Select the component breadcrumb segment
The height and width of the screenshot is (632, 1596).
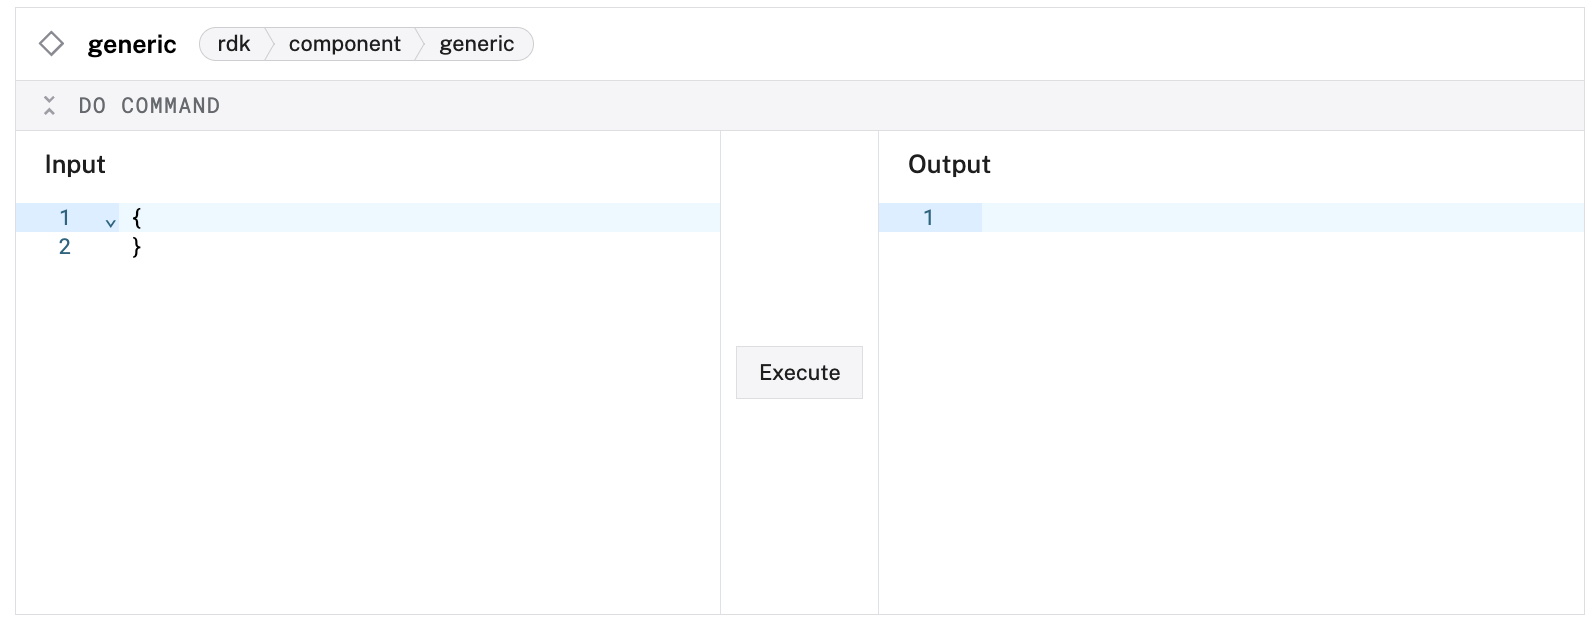pos(344,44)
